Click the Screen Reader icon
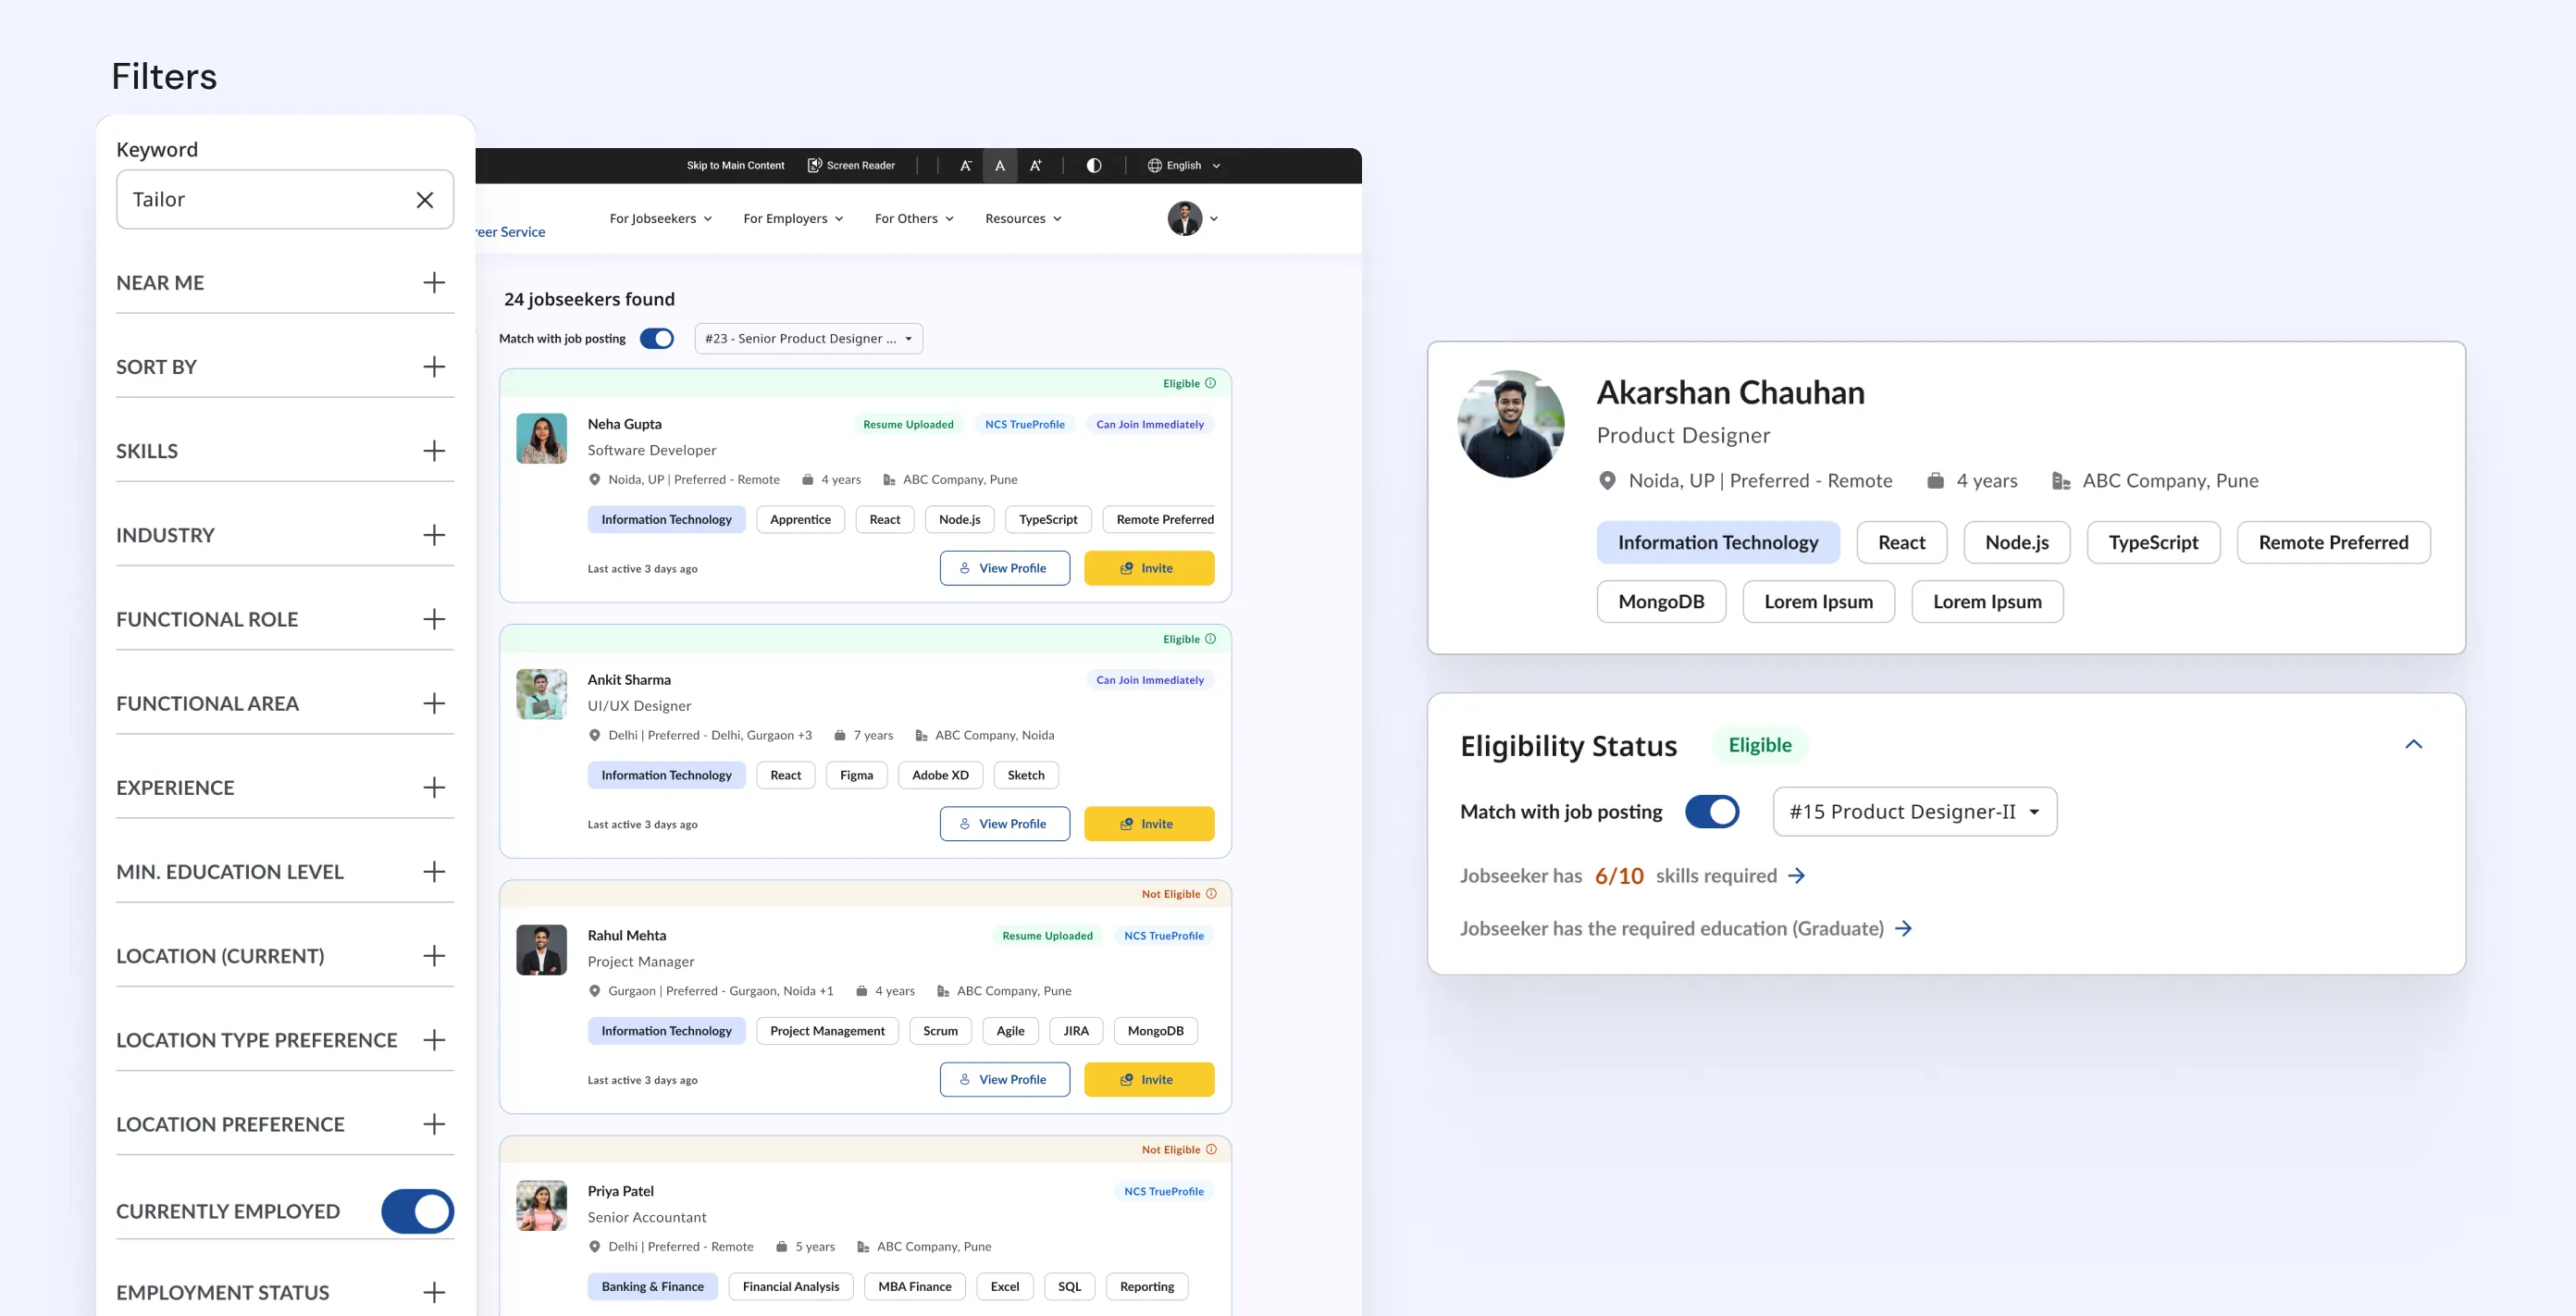Image resolution: width=2576 pixels, height=1316 pixels. point(814,165)
